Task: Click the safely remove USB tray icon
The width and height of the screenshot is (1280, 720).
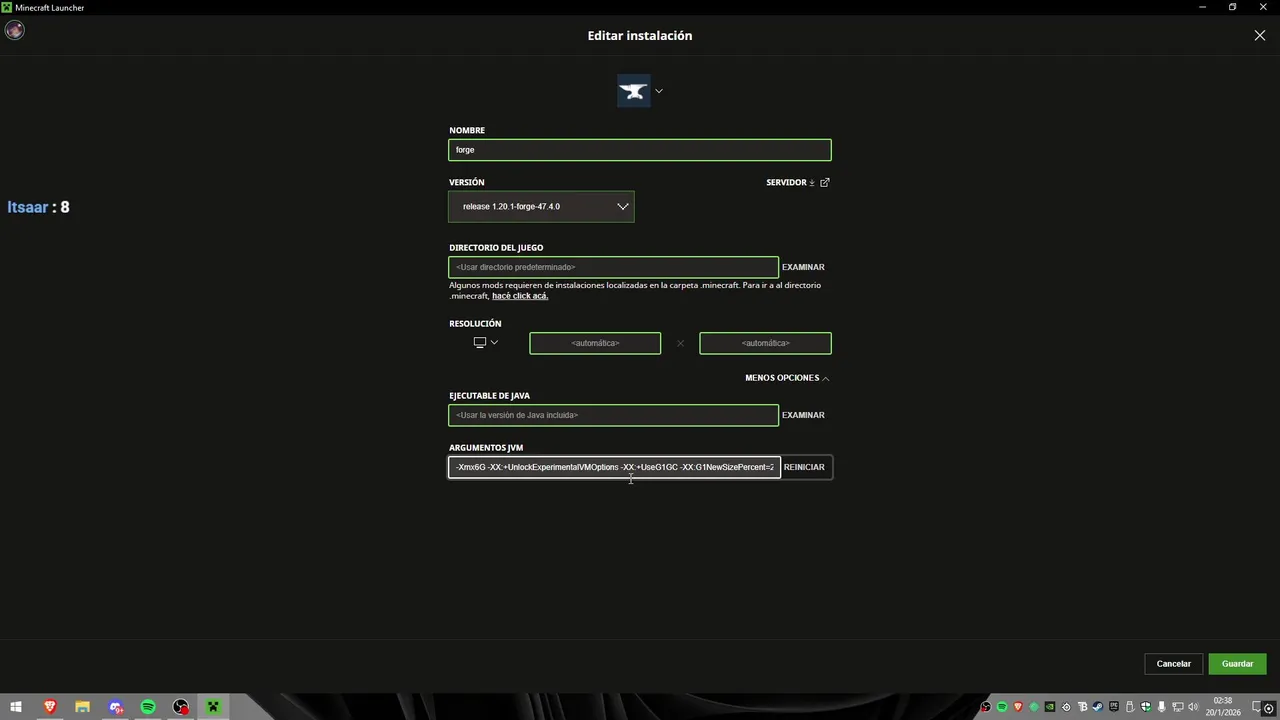Action: 1130,707
